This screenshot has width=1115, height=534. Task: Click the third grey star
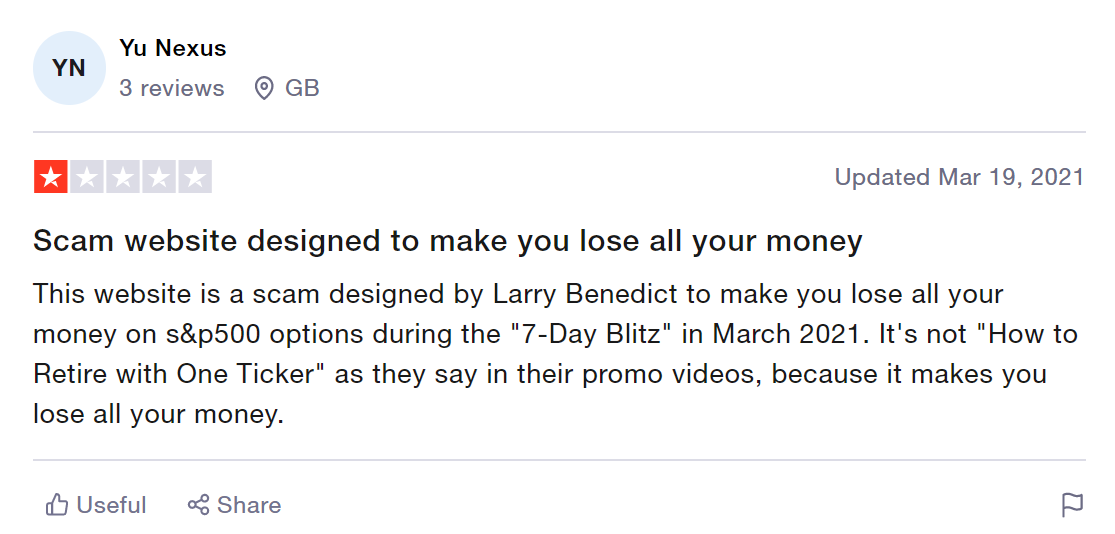tap(123, 177)
